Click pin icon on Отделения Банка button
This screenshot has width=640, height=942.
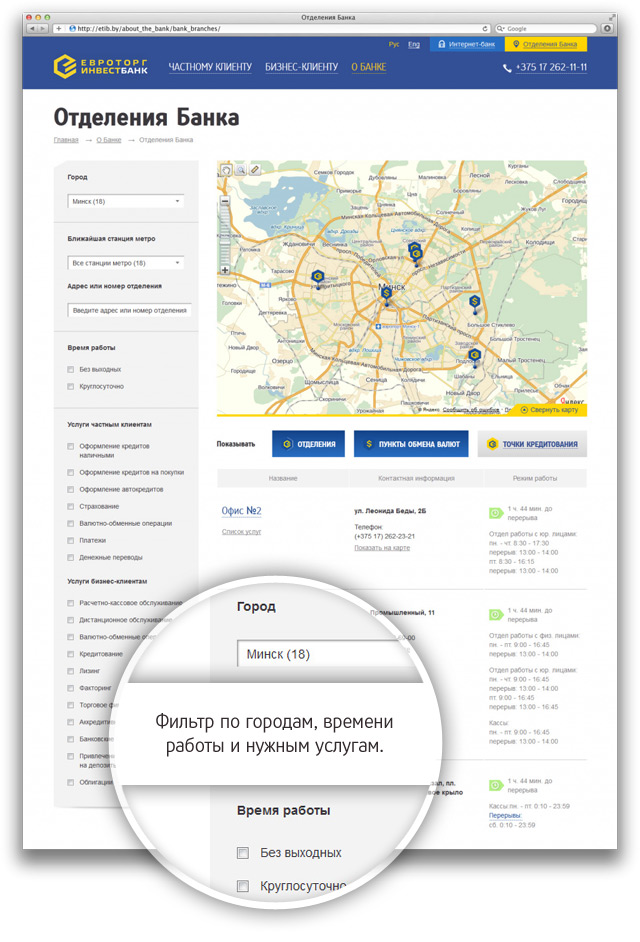(516, 44)
